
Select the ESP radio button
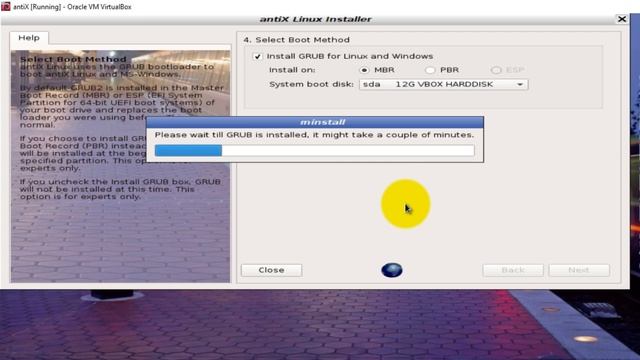click(496, 70)
